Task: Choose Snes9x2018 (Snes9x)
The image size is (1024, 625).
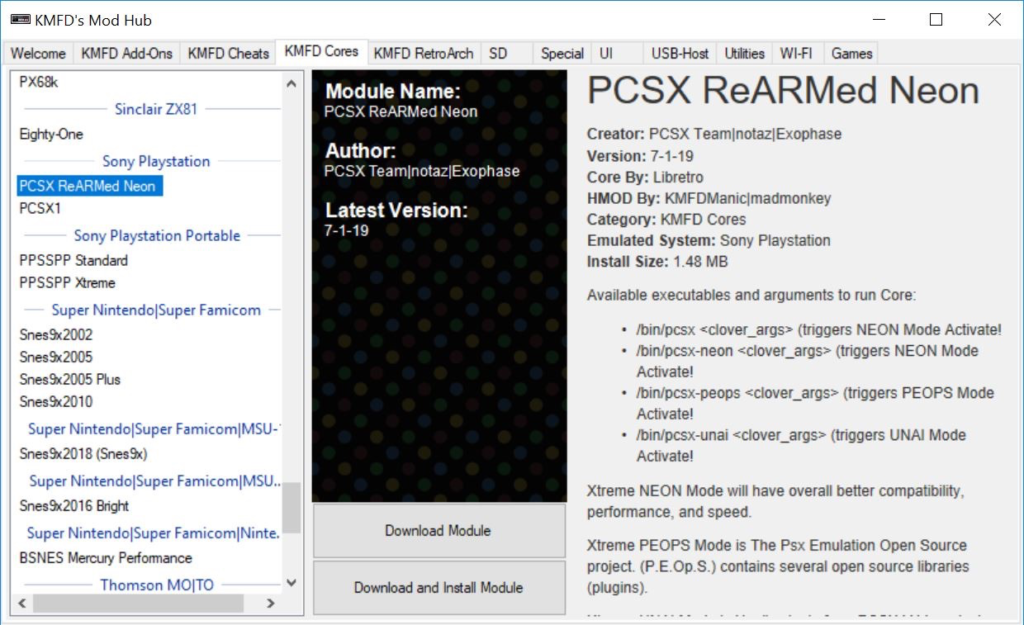Action: (83, 454)
